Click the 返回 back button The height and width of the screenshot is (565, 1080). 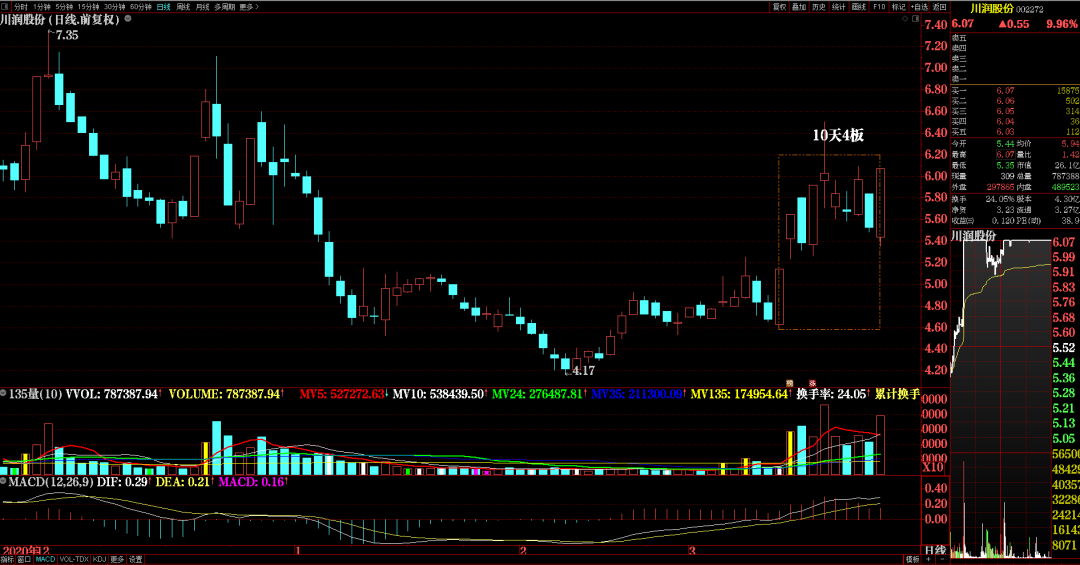pyautogui.click(x=940, y=6)
